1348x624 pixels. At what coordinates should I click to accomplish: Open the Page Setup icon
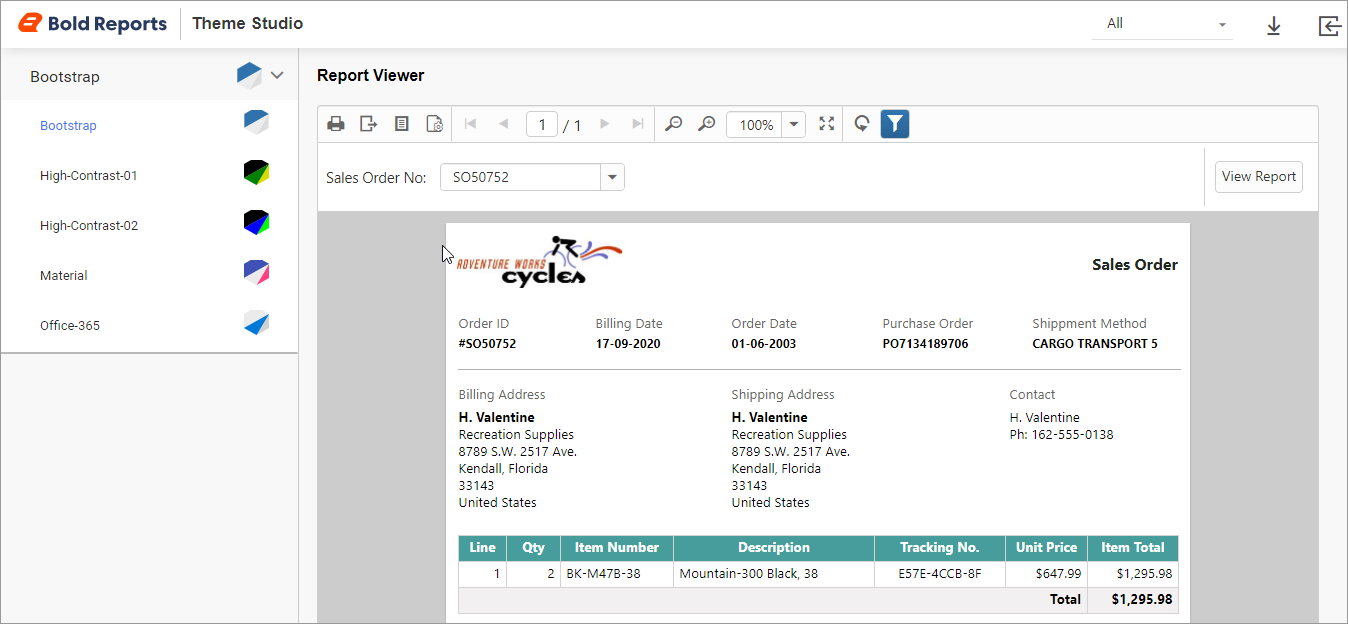coord(434,124)
